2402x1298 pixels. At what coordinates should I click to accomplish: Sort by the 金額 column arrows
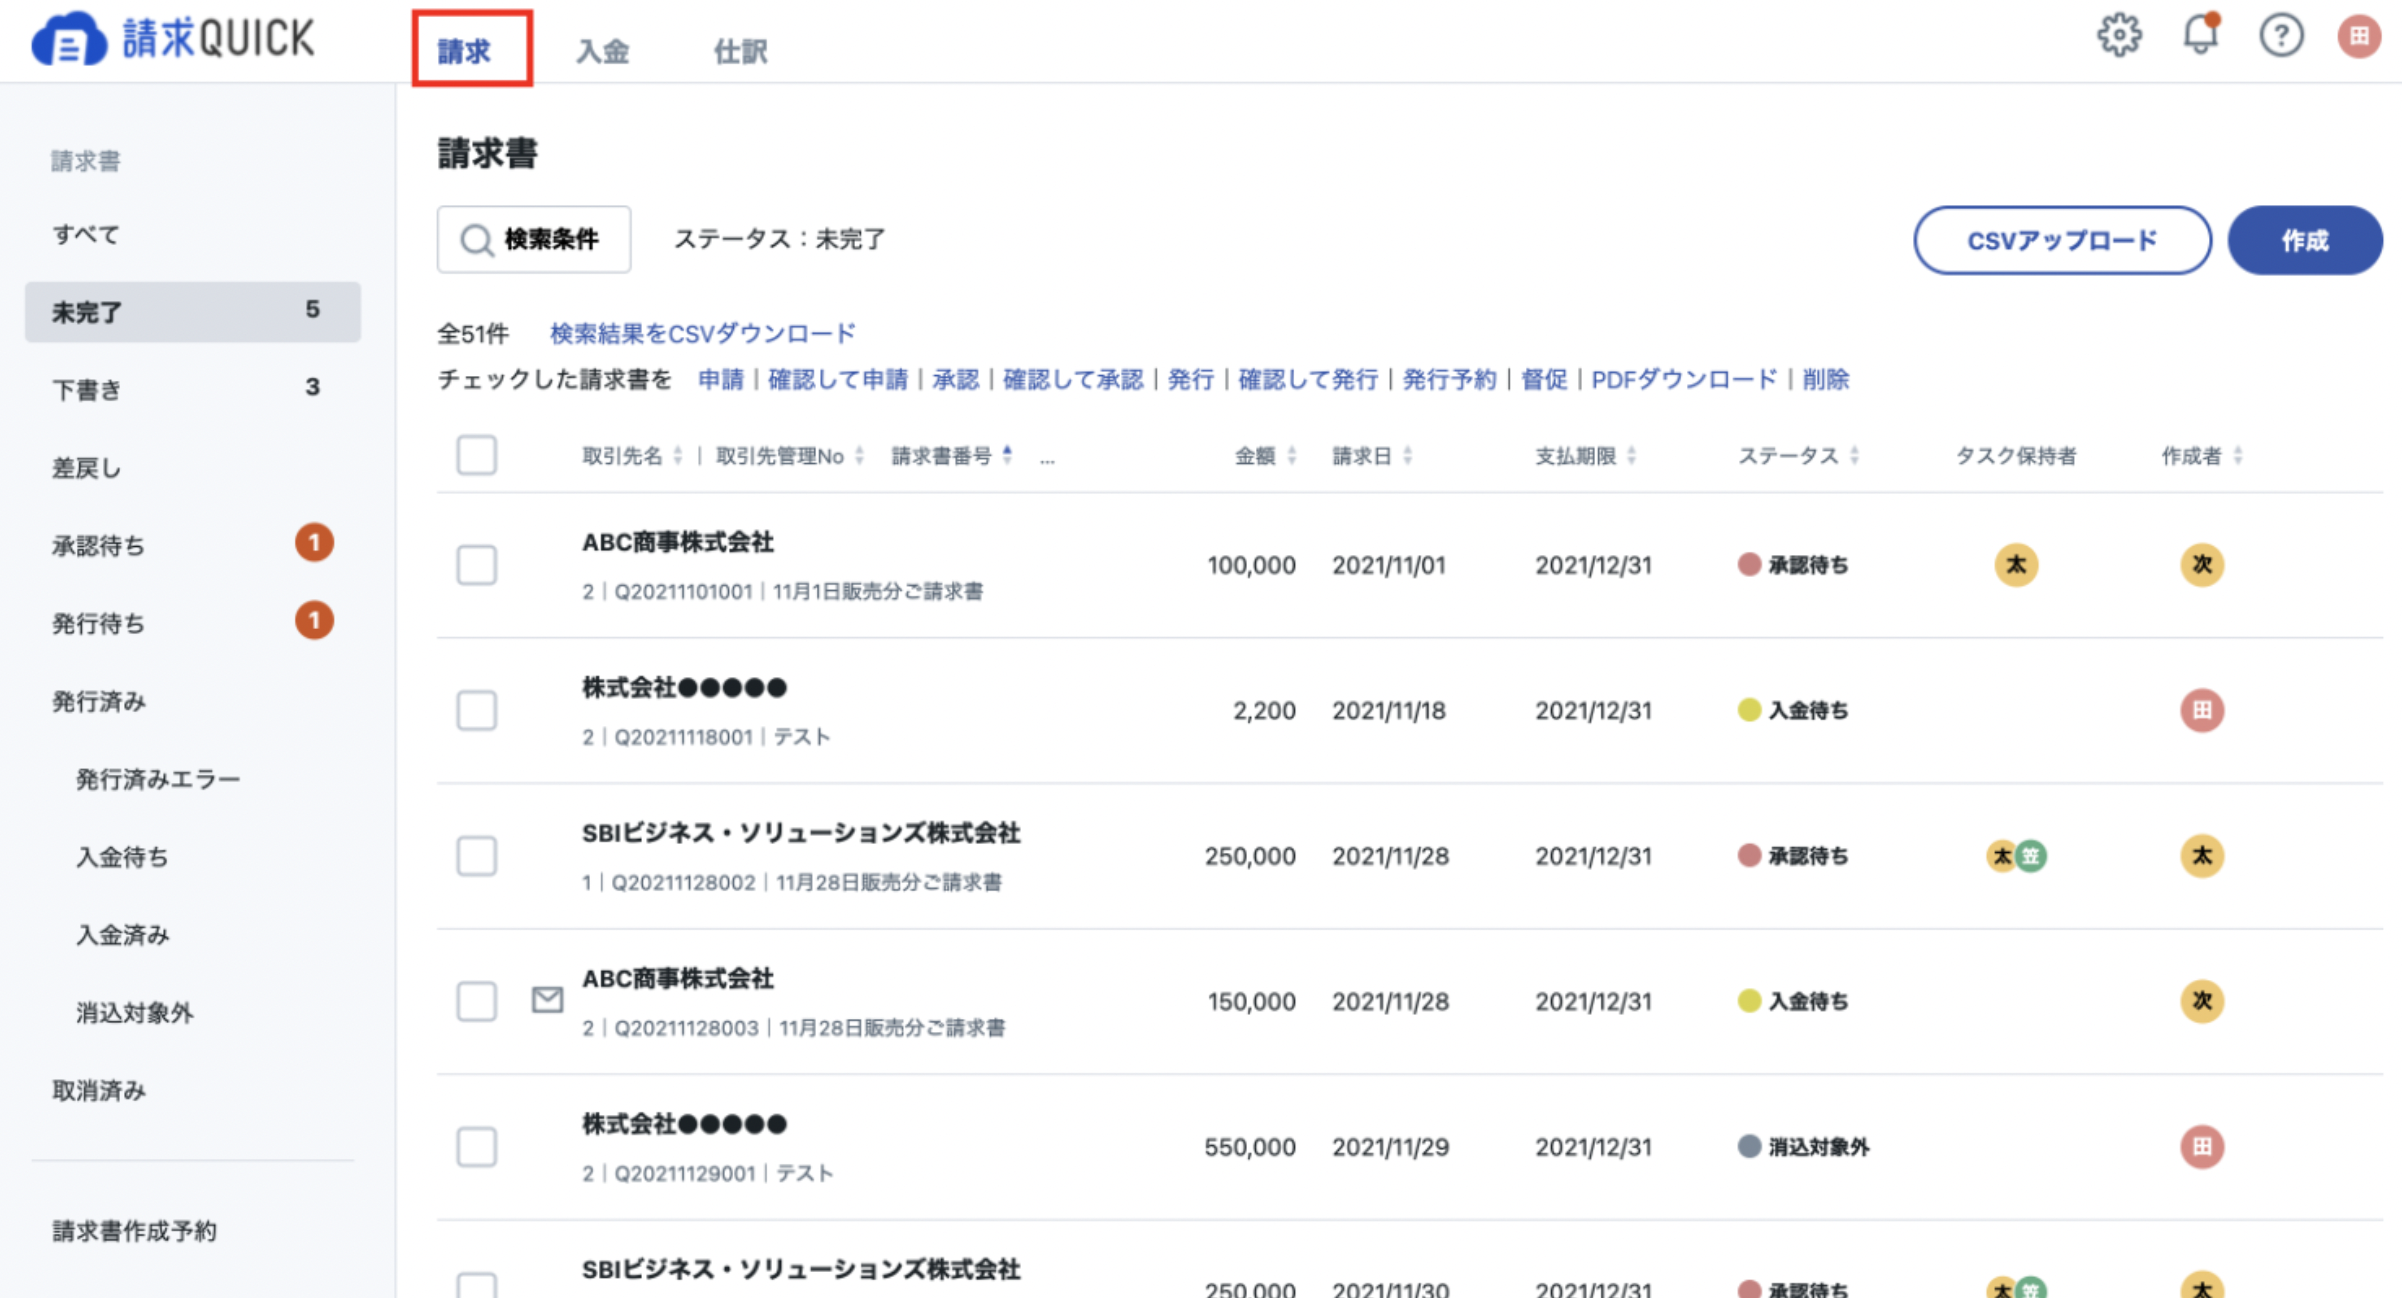coord(1292,456)
